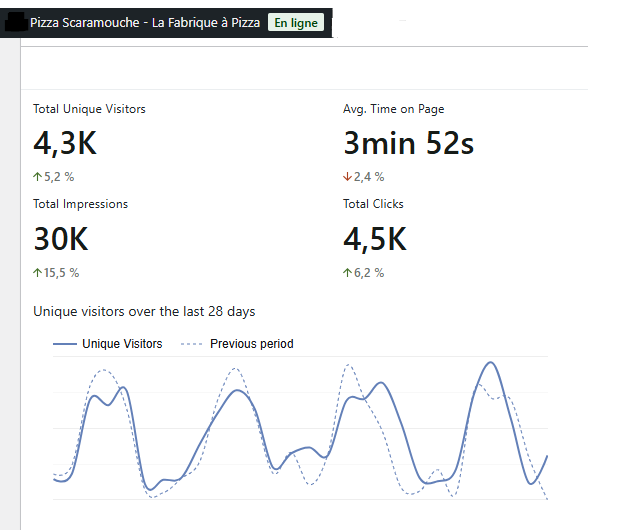Click the solid line swatch for Unique Visitors

(65, 344)
